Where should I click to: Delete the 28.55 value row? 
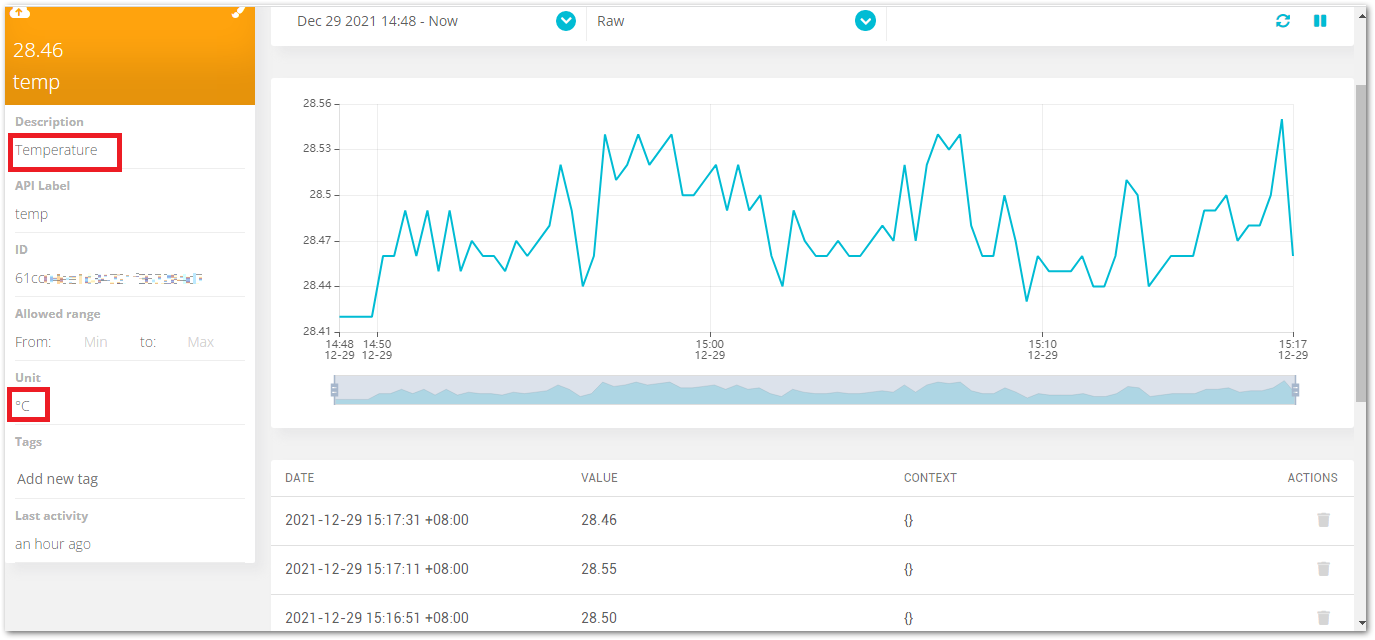point(1323,569)
